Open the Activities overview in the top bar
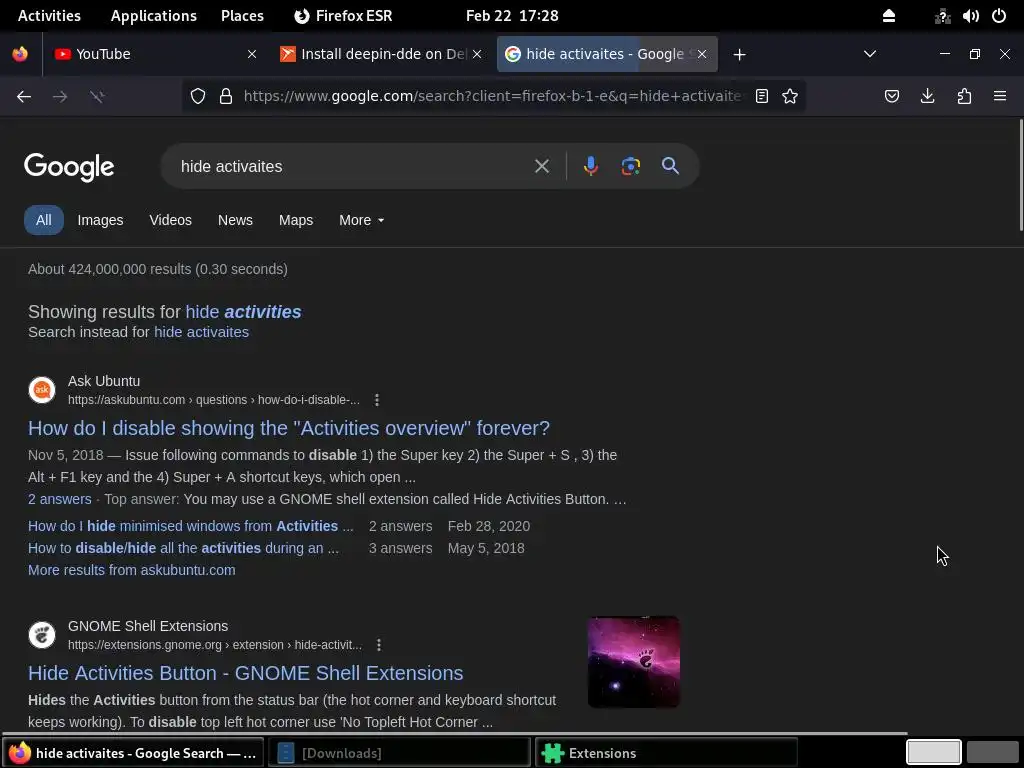The width and height of the screenshot is (1024, 768). pyautogui.click(x=50, y=16)
